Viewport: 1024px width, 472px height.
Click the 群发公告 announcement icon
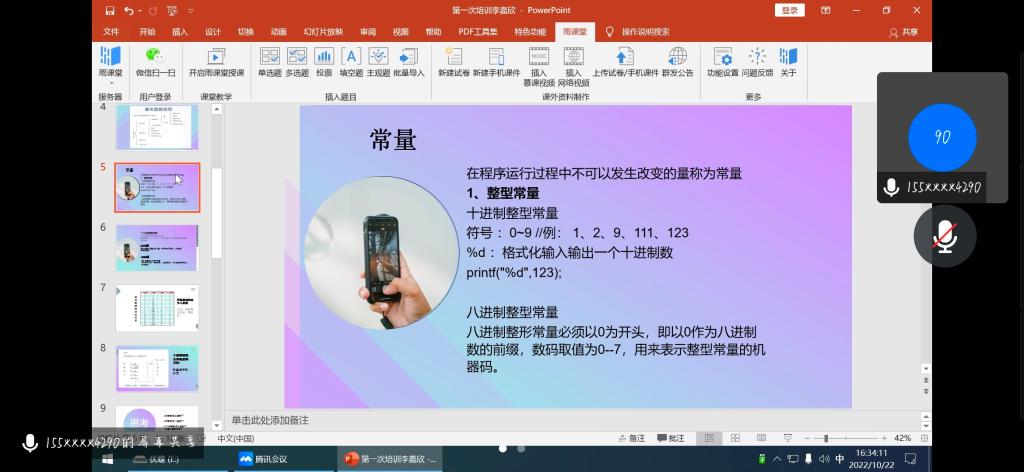pyautogui.click(x=677, y=60)
